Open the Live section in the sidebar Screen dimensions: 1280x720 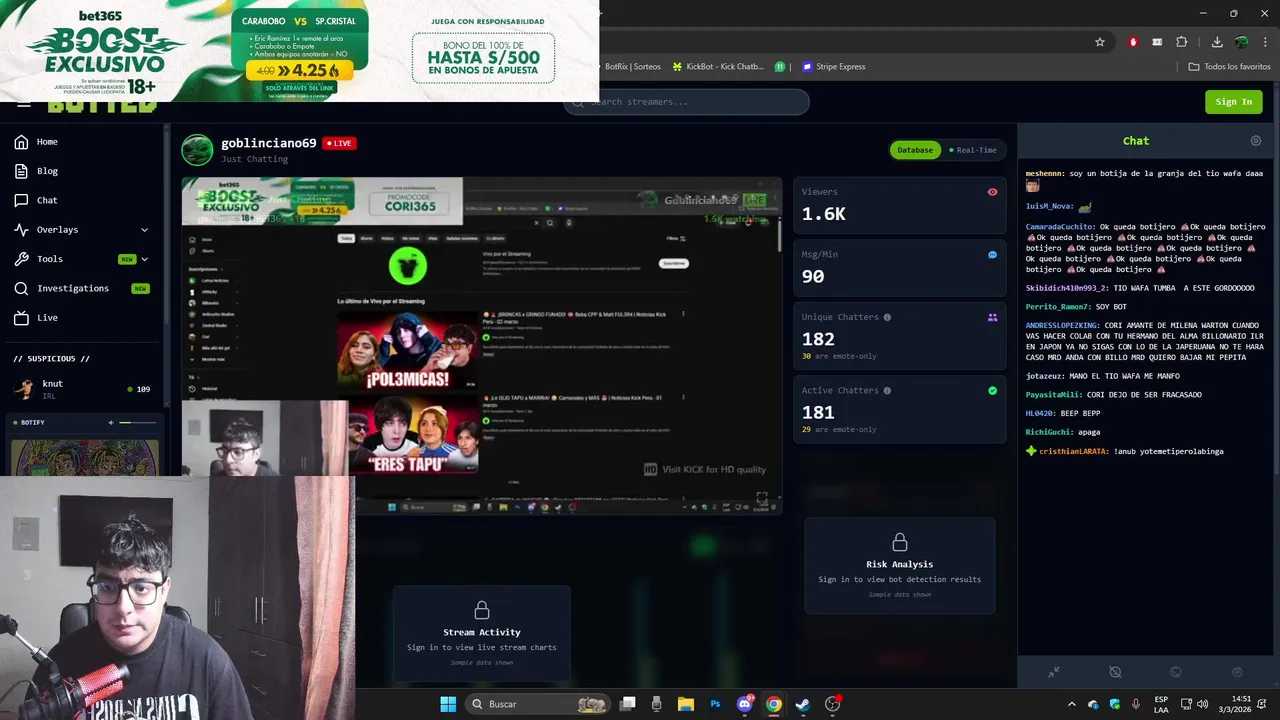[x=82, y=317]
